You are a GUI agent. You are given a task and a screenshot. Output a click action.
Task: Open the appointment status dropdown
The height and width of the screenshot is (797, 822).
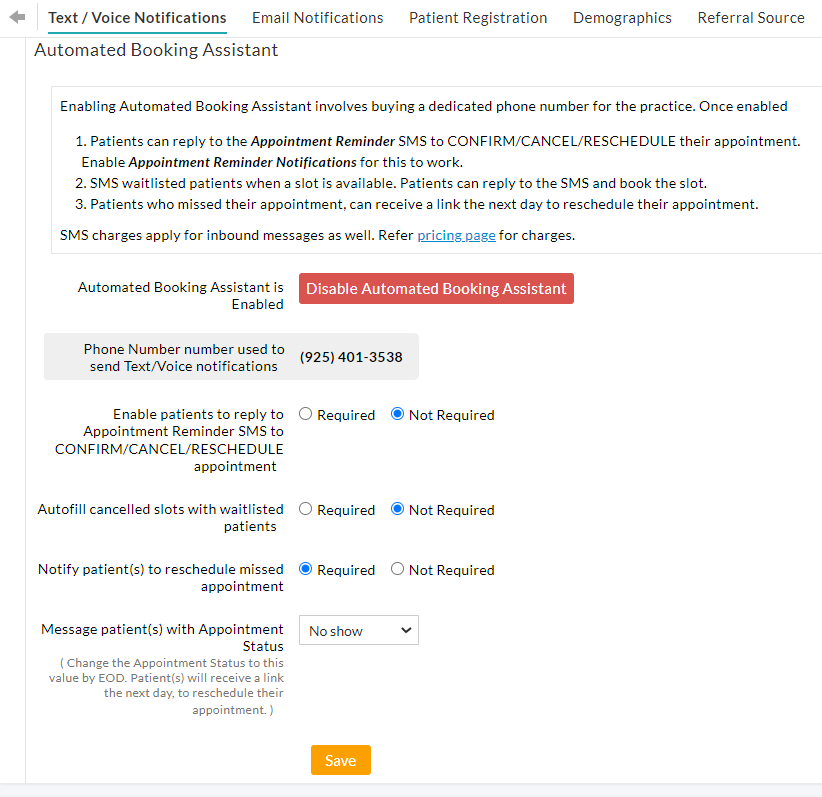(x=358, y=630)
